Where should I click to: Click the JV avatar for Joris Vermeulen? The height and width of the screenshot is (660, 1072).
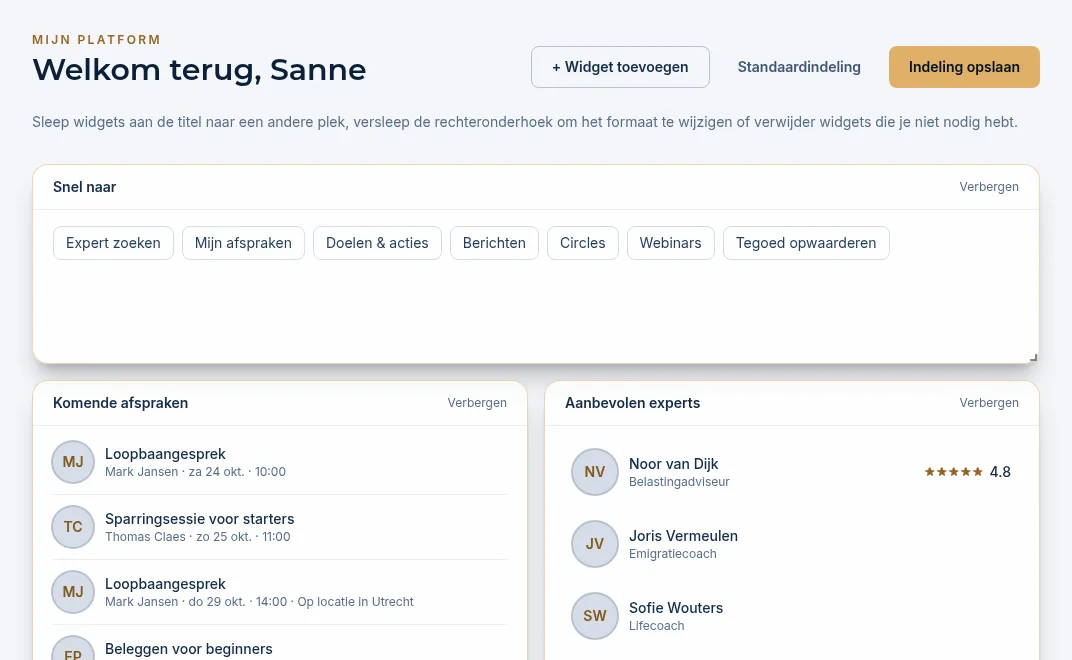click(595, 544)
